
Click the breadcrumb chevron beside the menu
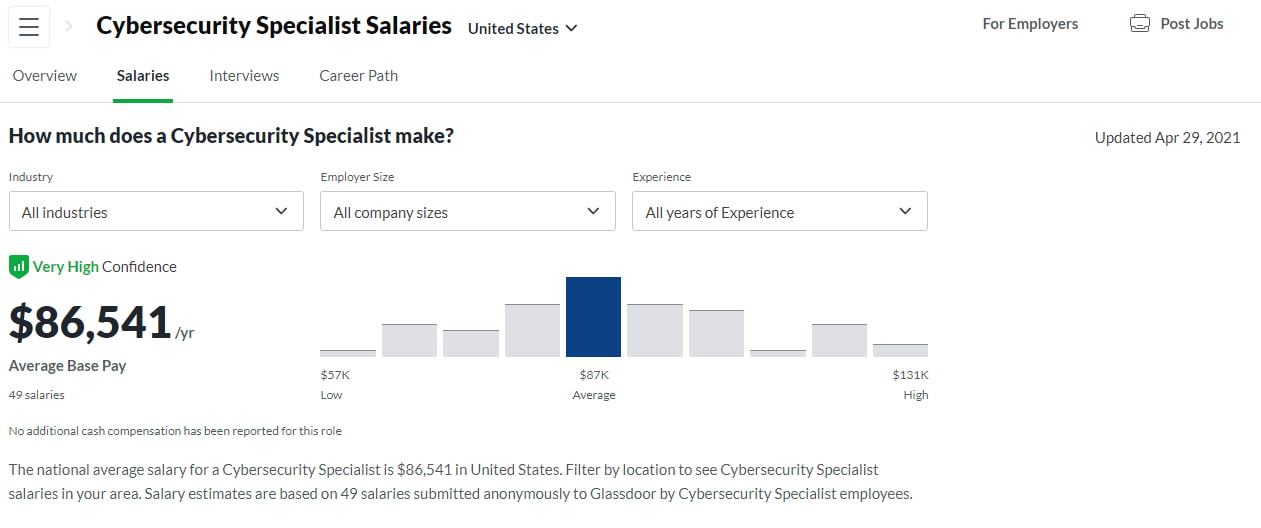click(x=69, y=27)
